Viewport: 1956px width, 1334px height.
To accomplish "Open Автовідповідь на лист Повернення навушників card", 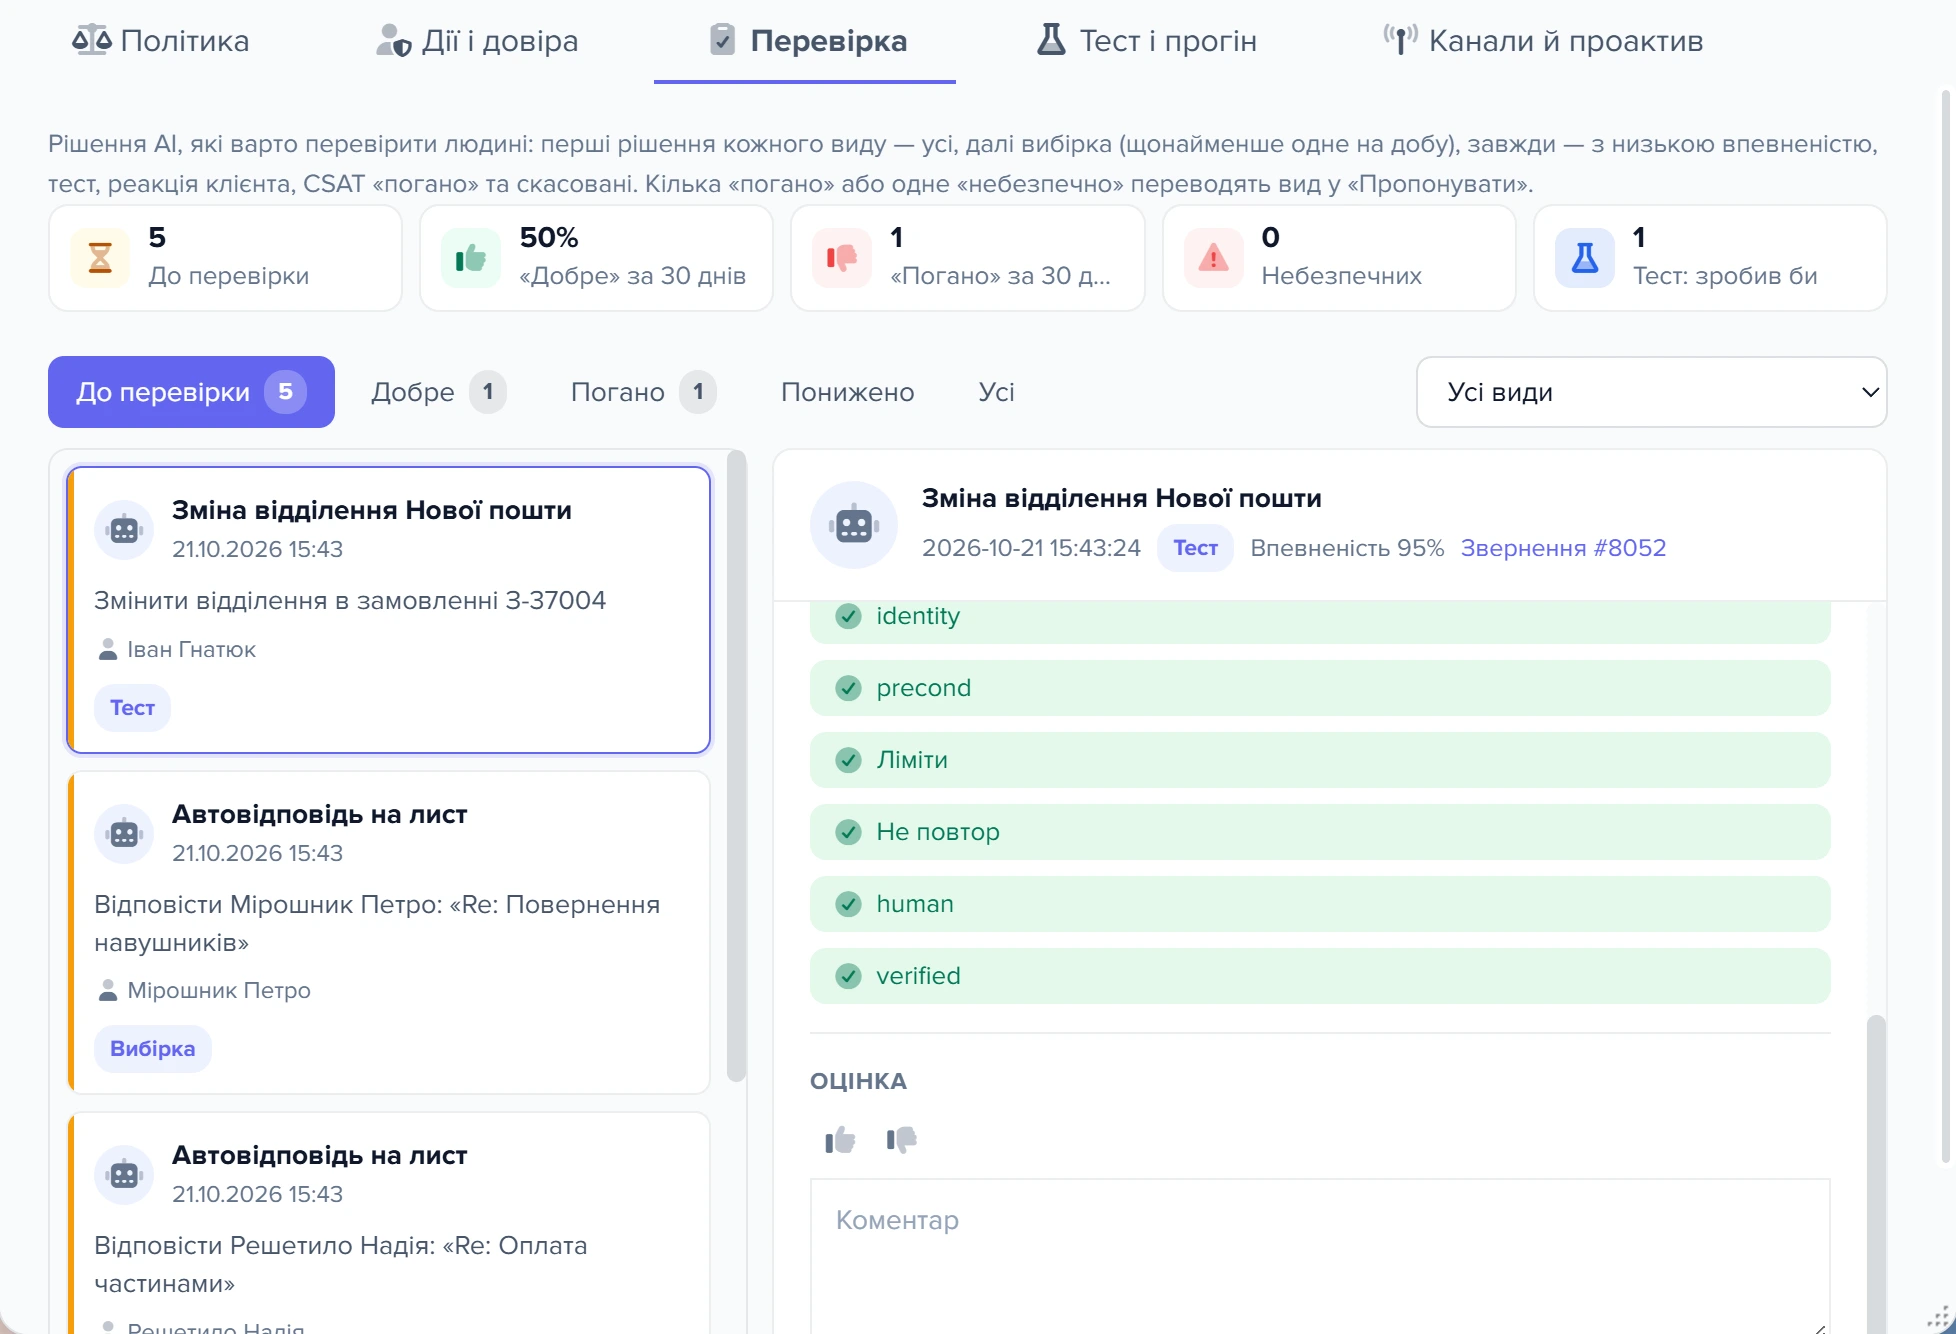I will click(389, 932).
